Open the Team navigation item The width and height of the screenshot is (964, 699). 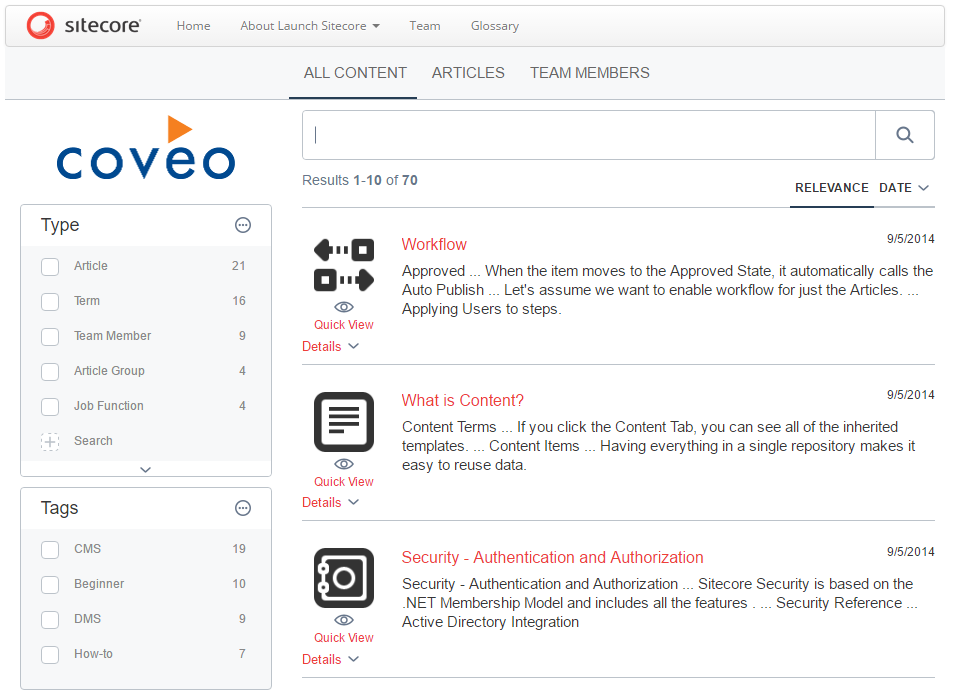pos(425,26)
